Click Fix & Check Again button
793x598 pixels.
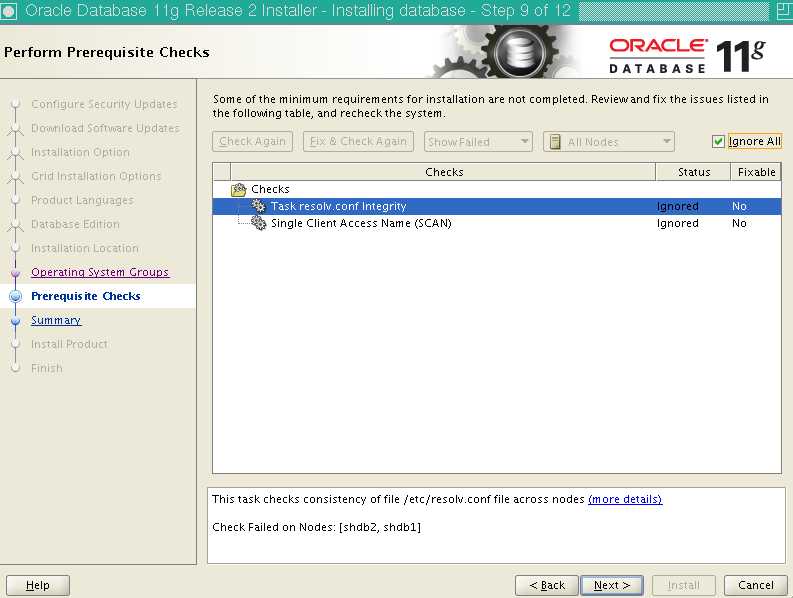(358, 142)
